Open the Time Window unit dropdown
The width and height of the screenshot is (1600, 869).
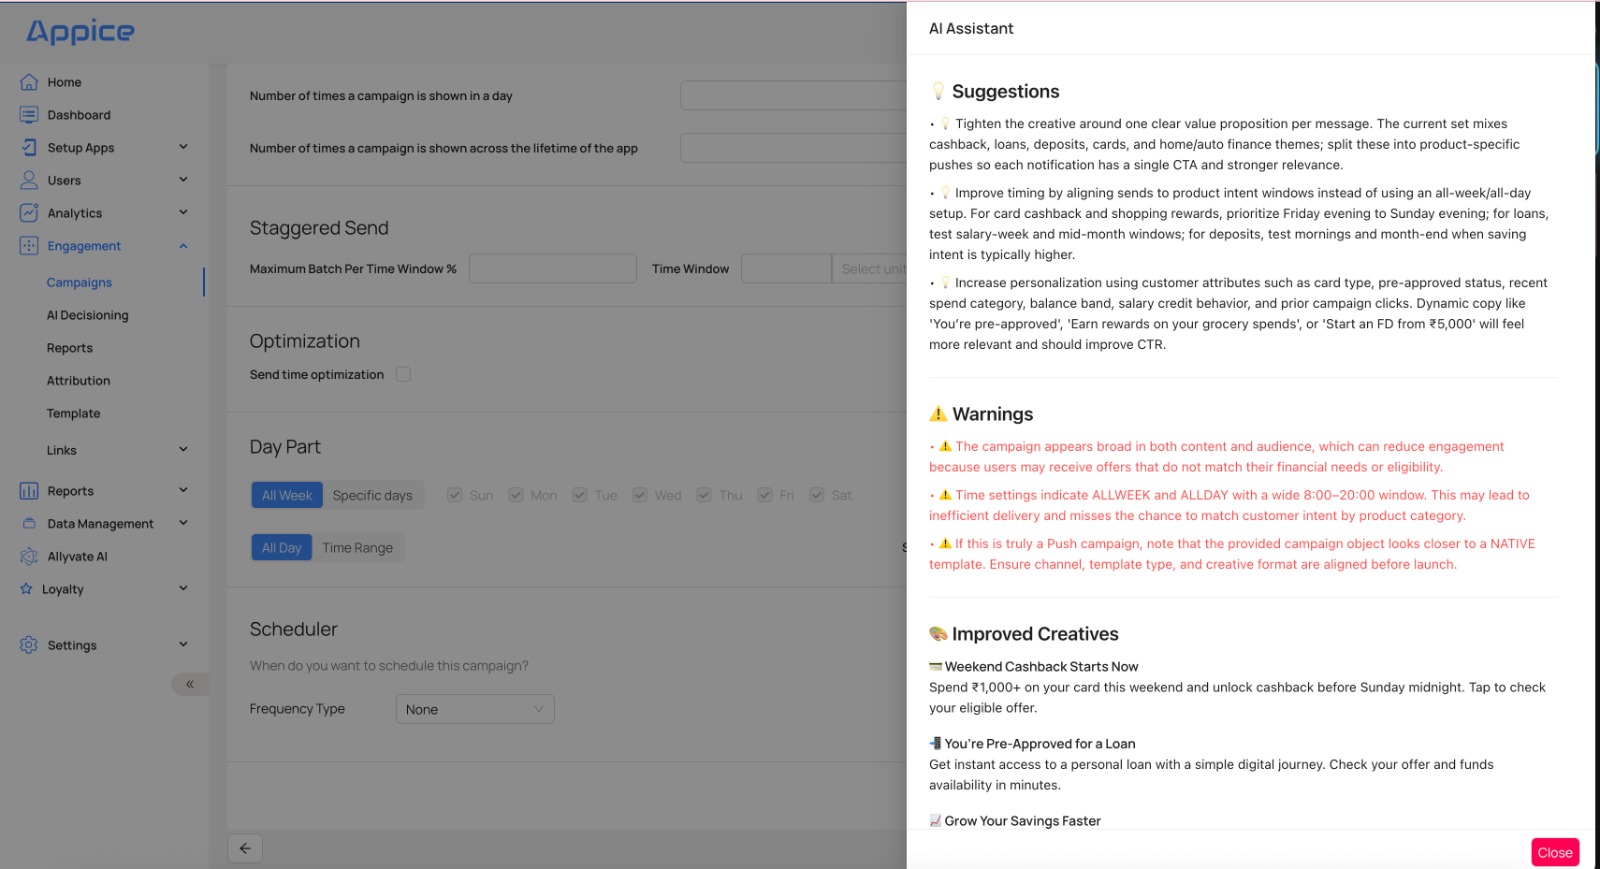click(870, 269)
